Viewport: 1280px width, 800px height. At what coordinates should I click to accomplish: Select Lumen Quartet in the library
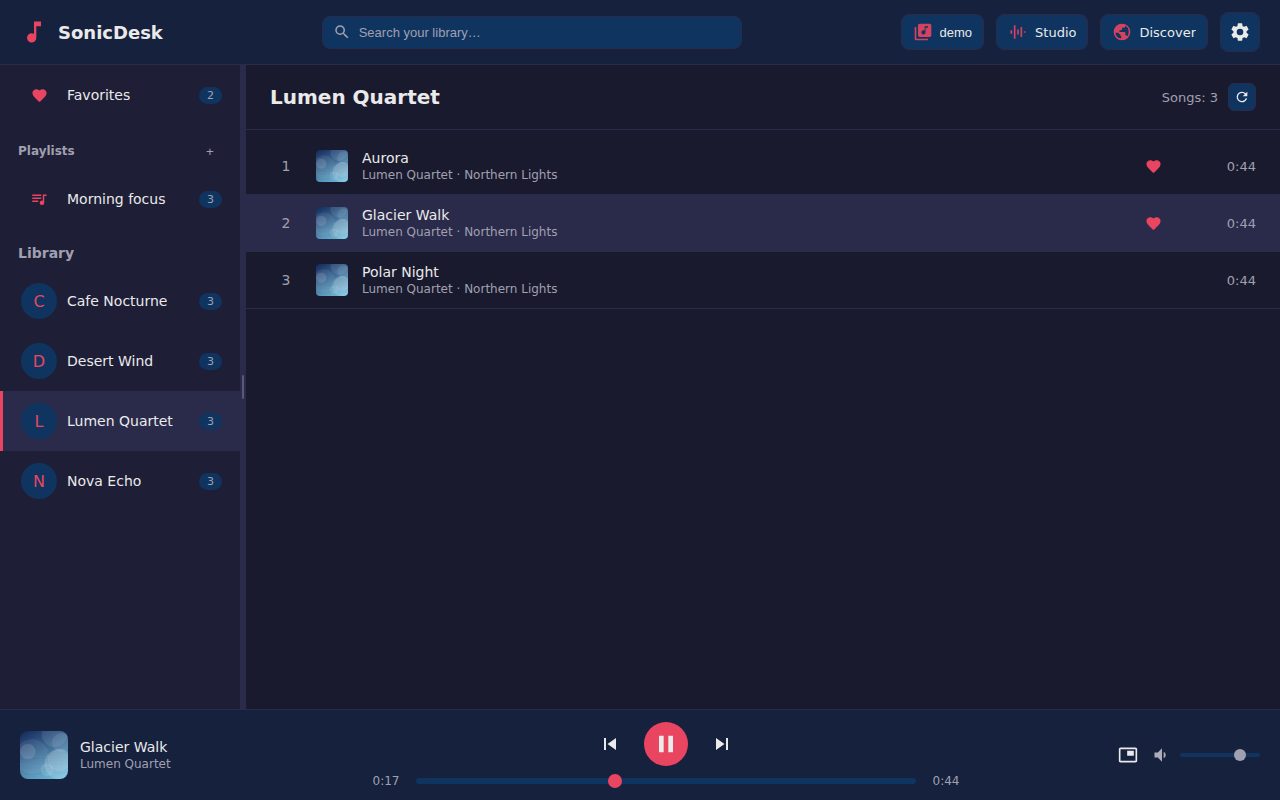click(120, 421)
